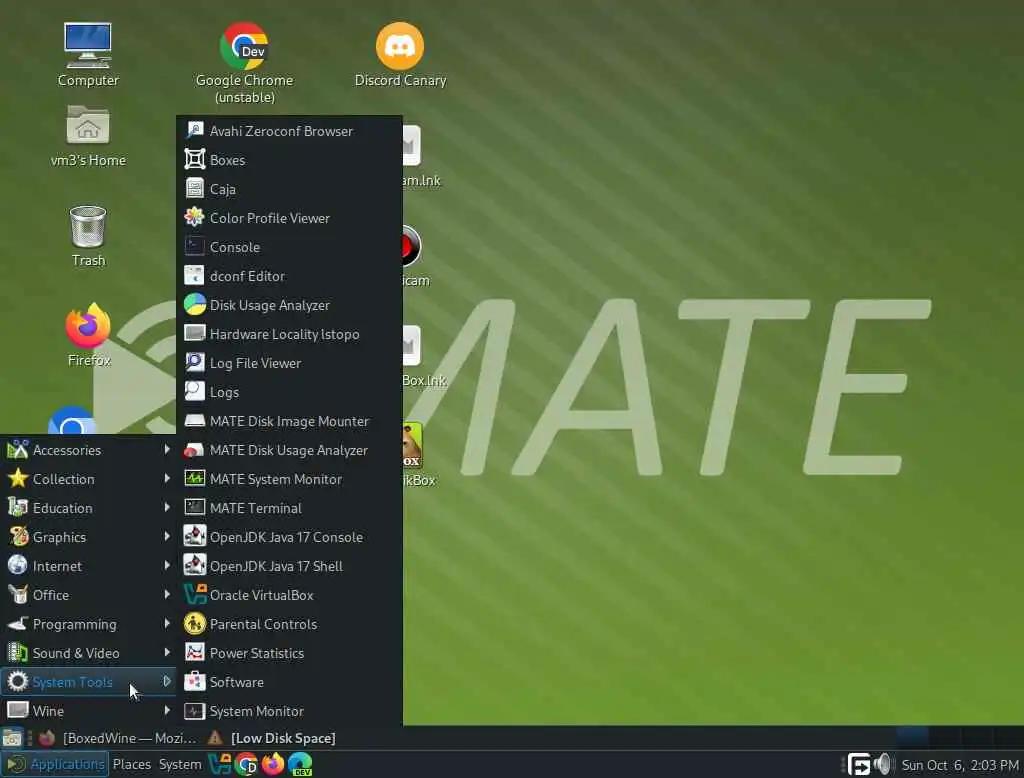The width and height of the screenshot is (1024, 778).
Task: Click the Low Disk Space warning icon
Action: point(215,737)
